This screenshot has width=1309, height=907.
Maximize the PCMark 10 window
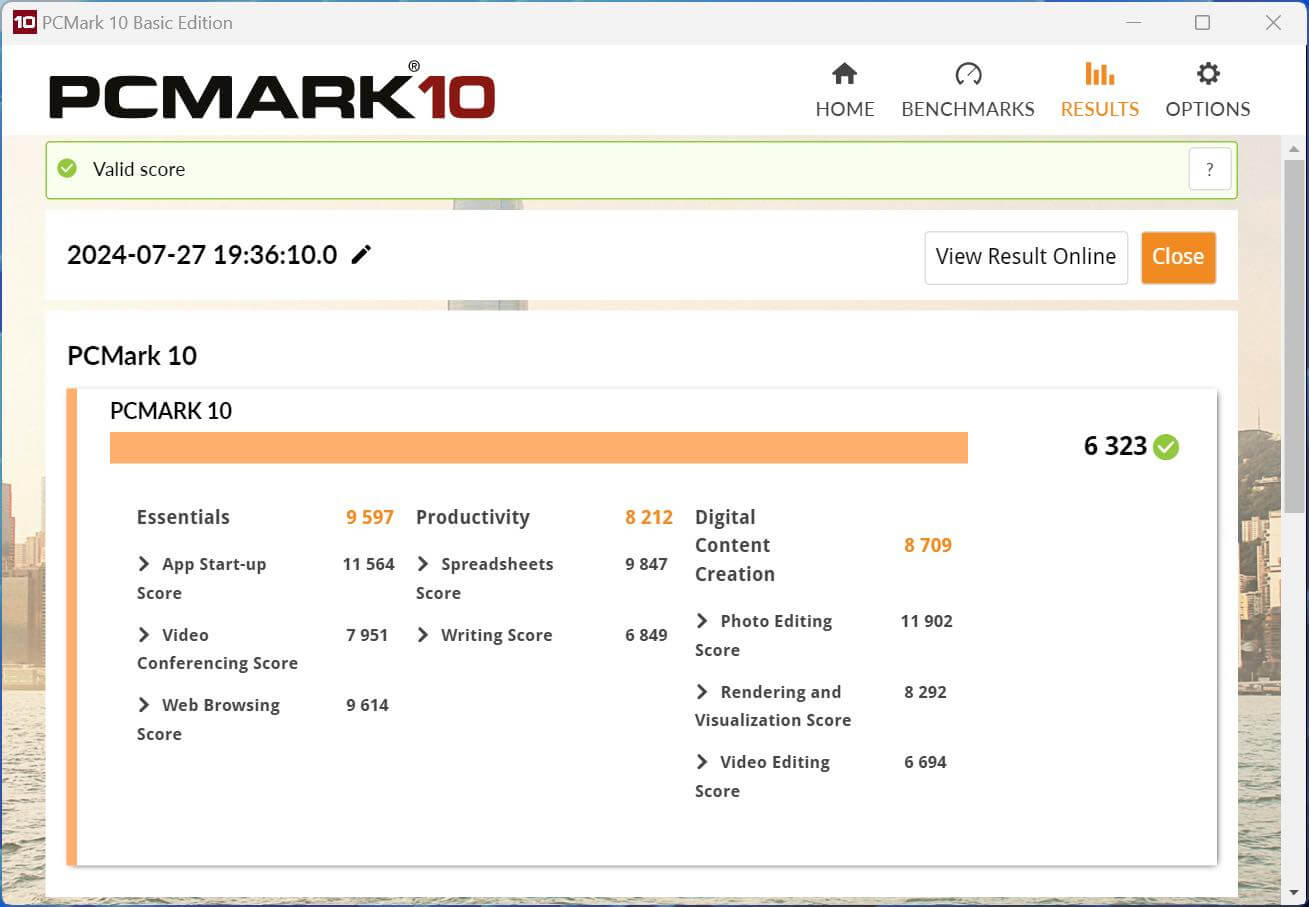click(x=1202, y=22)
